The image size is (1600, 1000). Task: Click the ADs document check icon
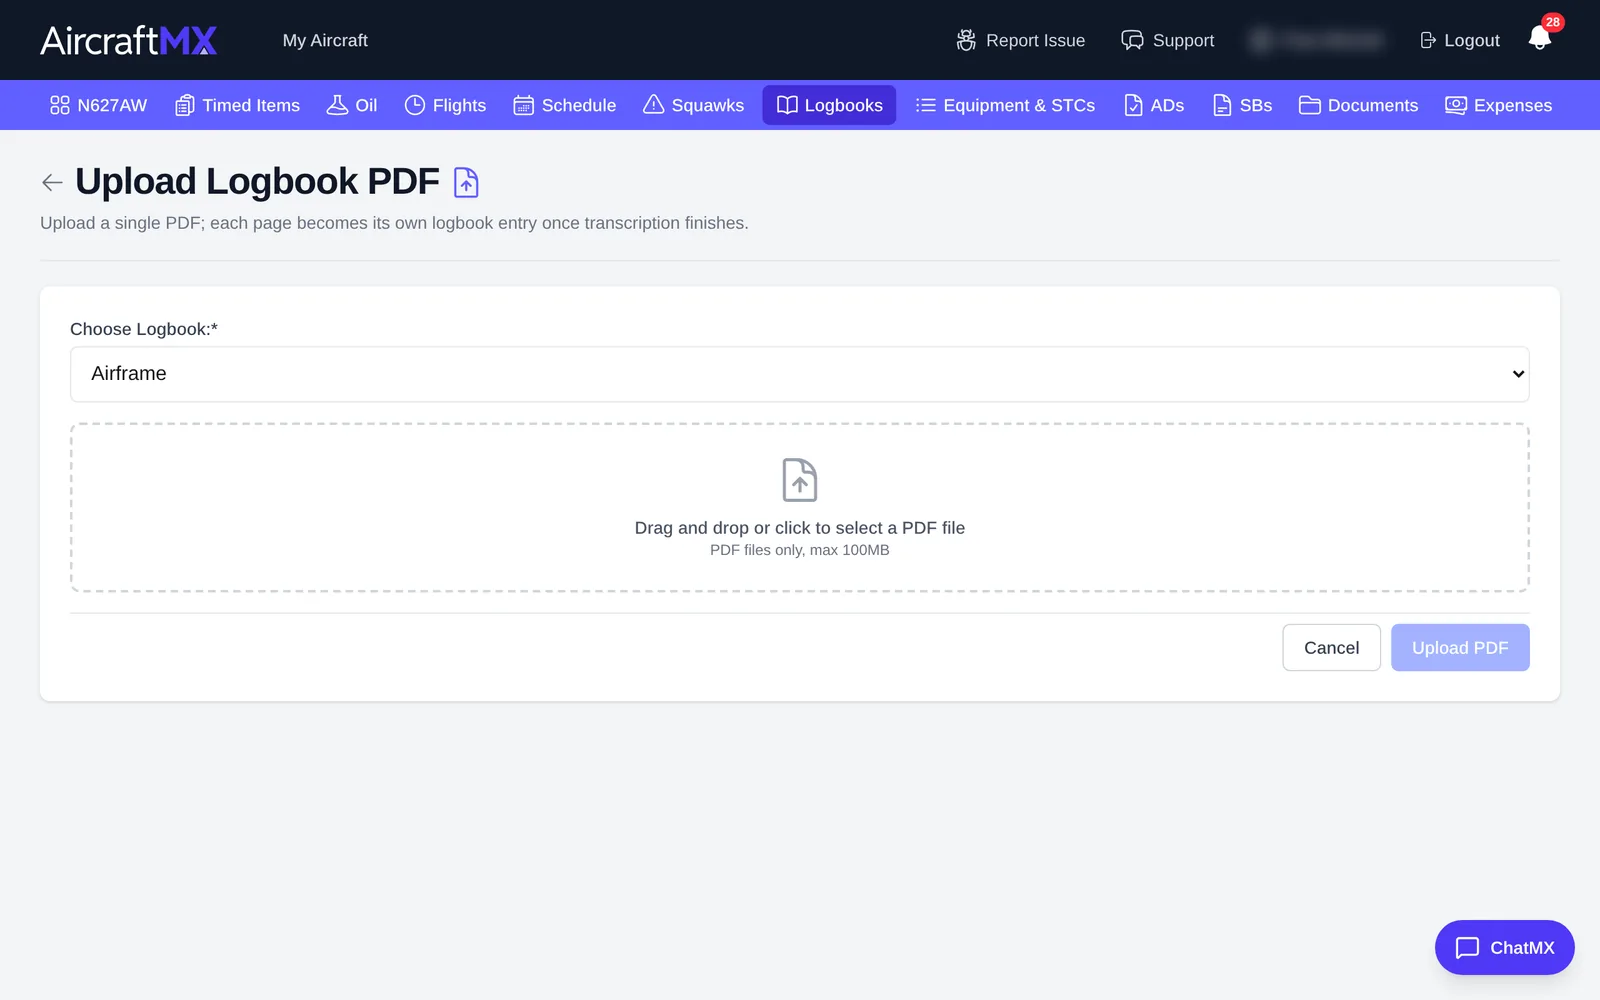coord(1133,105)
